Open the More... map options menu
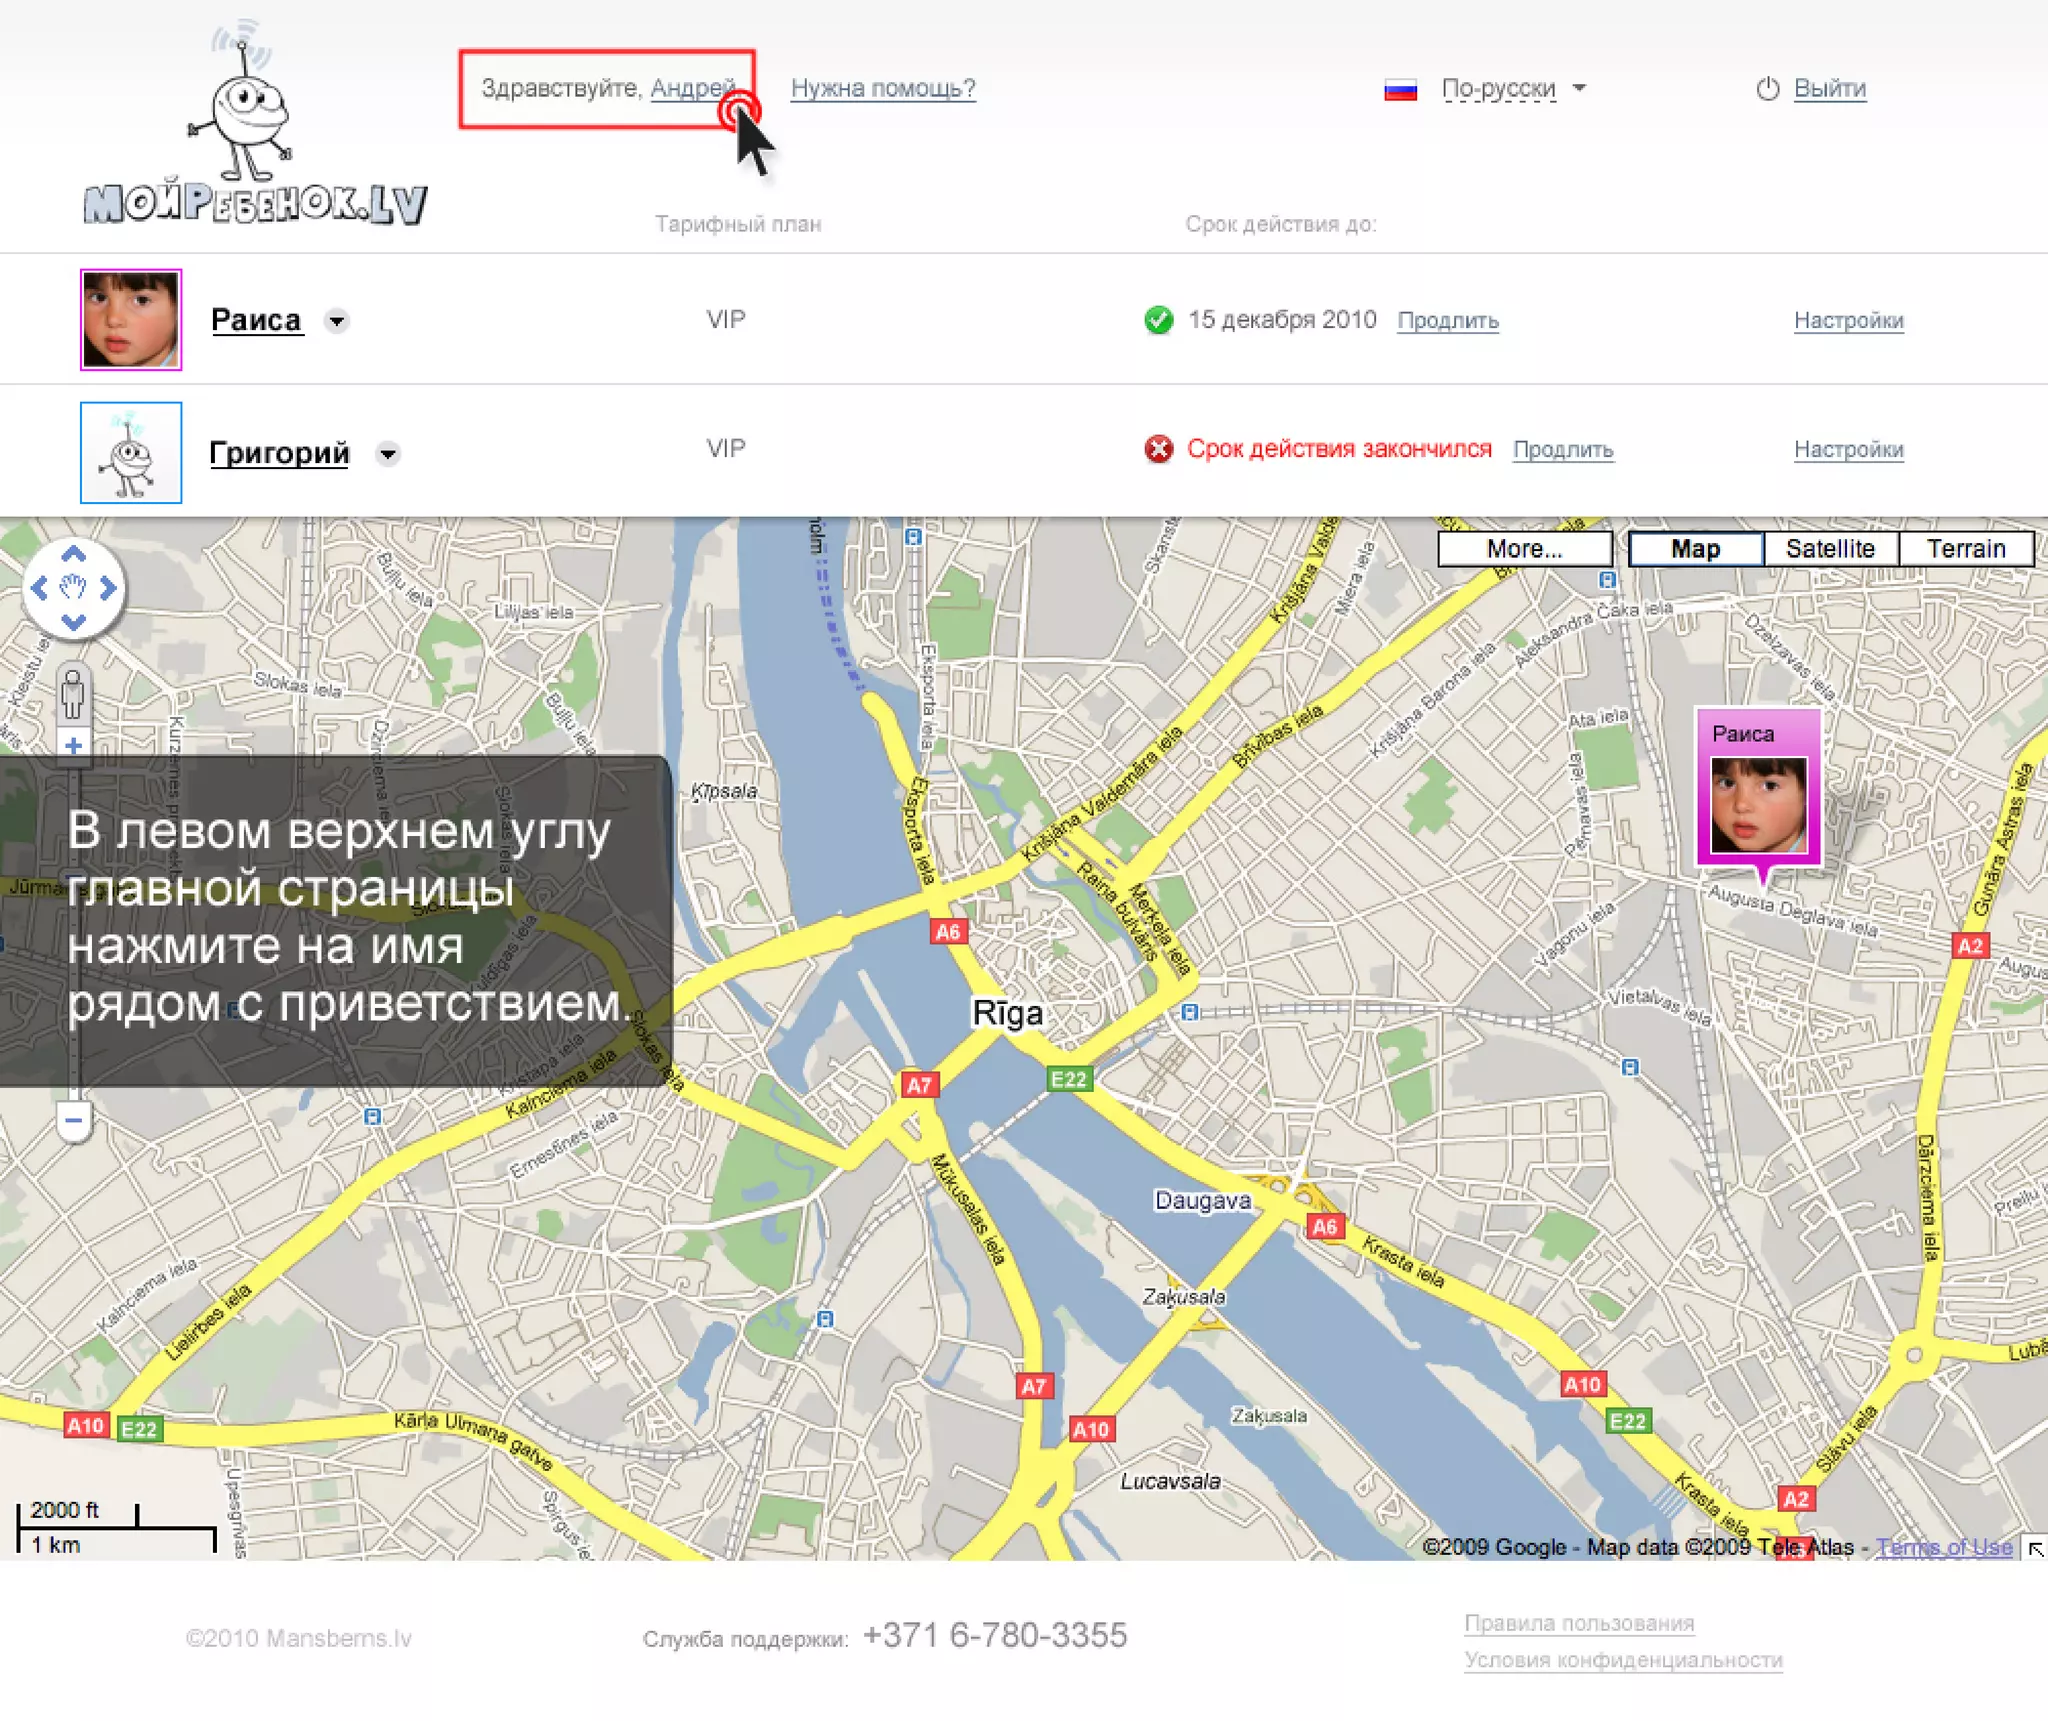This screenshot has width=2048, height=1721. [1523, 549]
